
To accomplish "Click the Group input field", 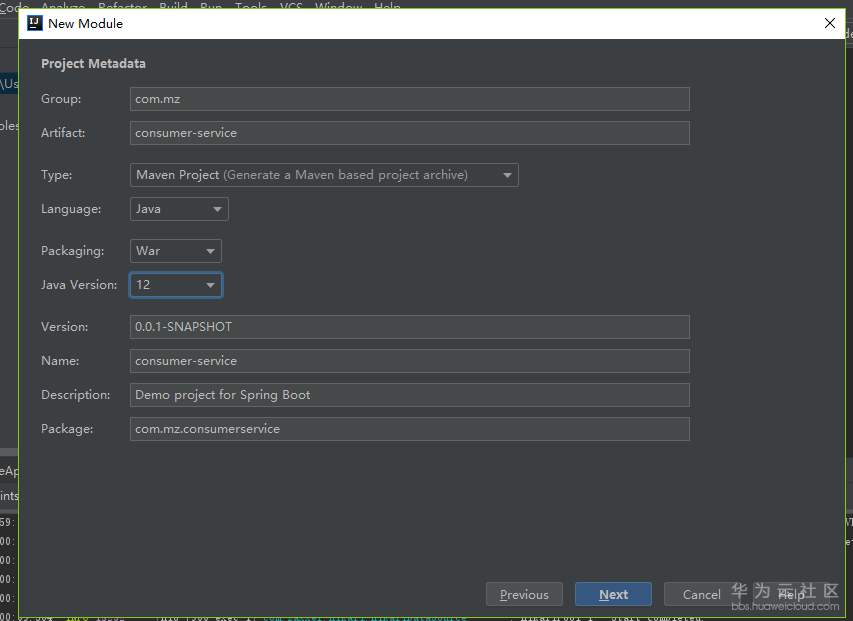I will coord(410,99).
